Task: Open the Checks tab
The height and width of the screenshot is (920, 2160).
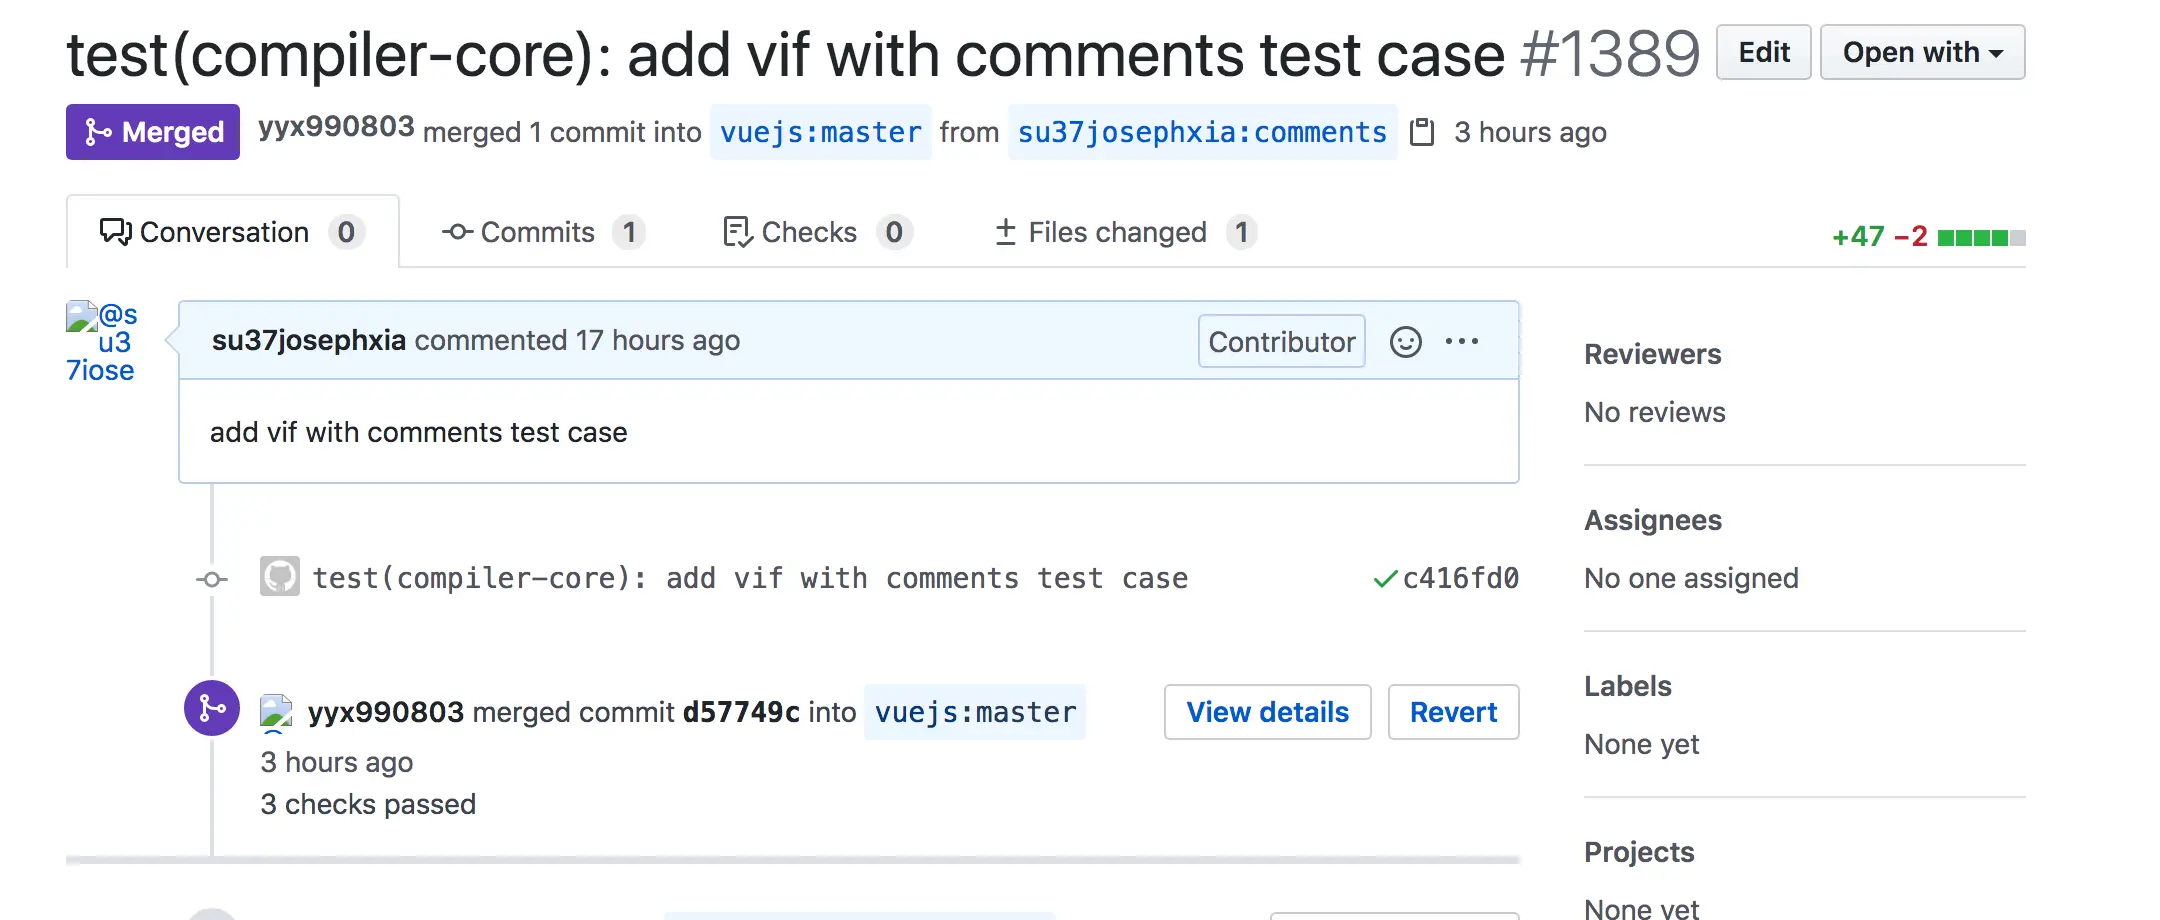Action: [x=817, y=232]
